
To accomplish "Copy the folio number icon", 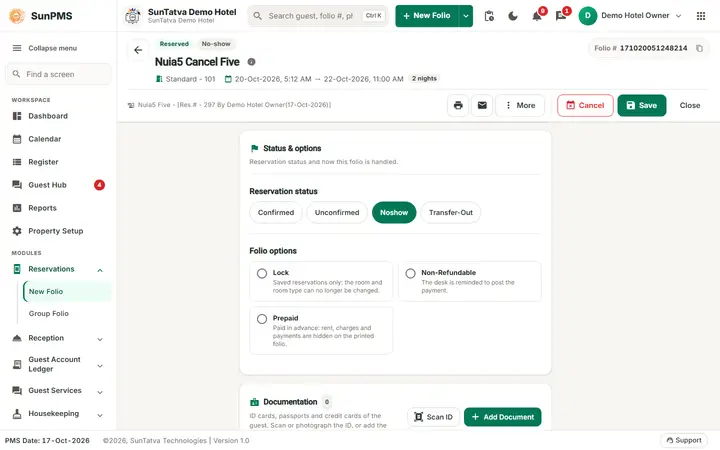I will pos(699,48).
